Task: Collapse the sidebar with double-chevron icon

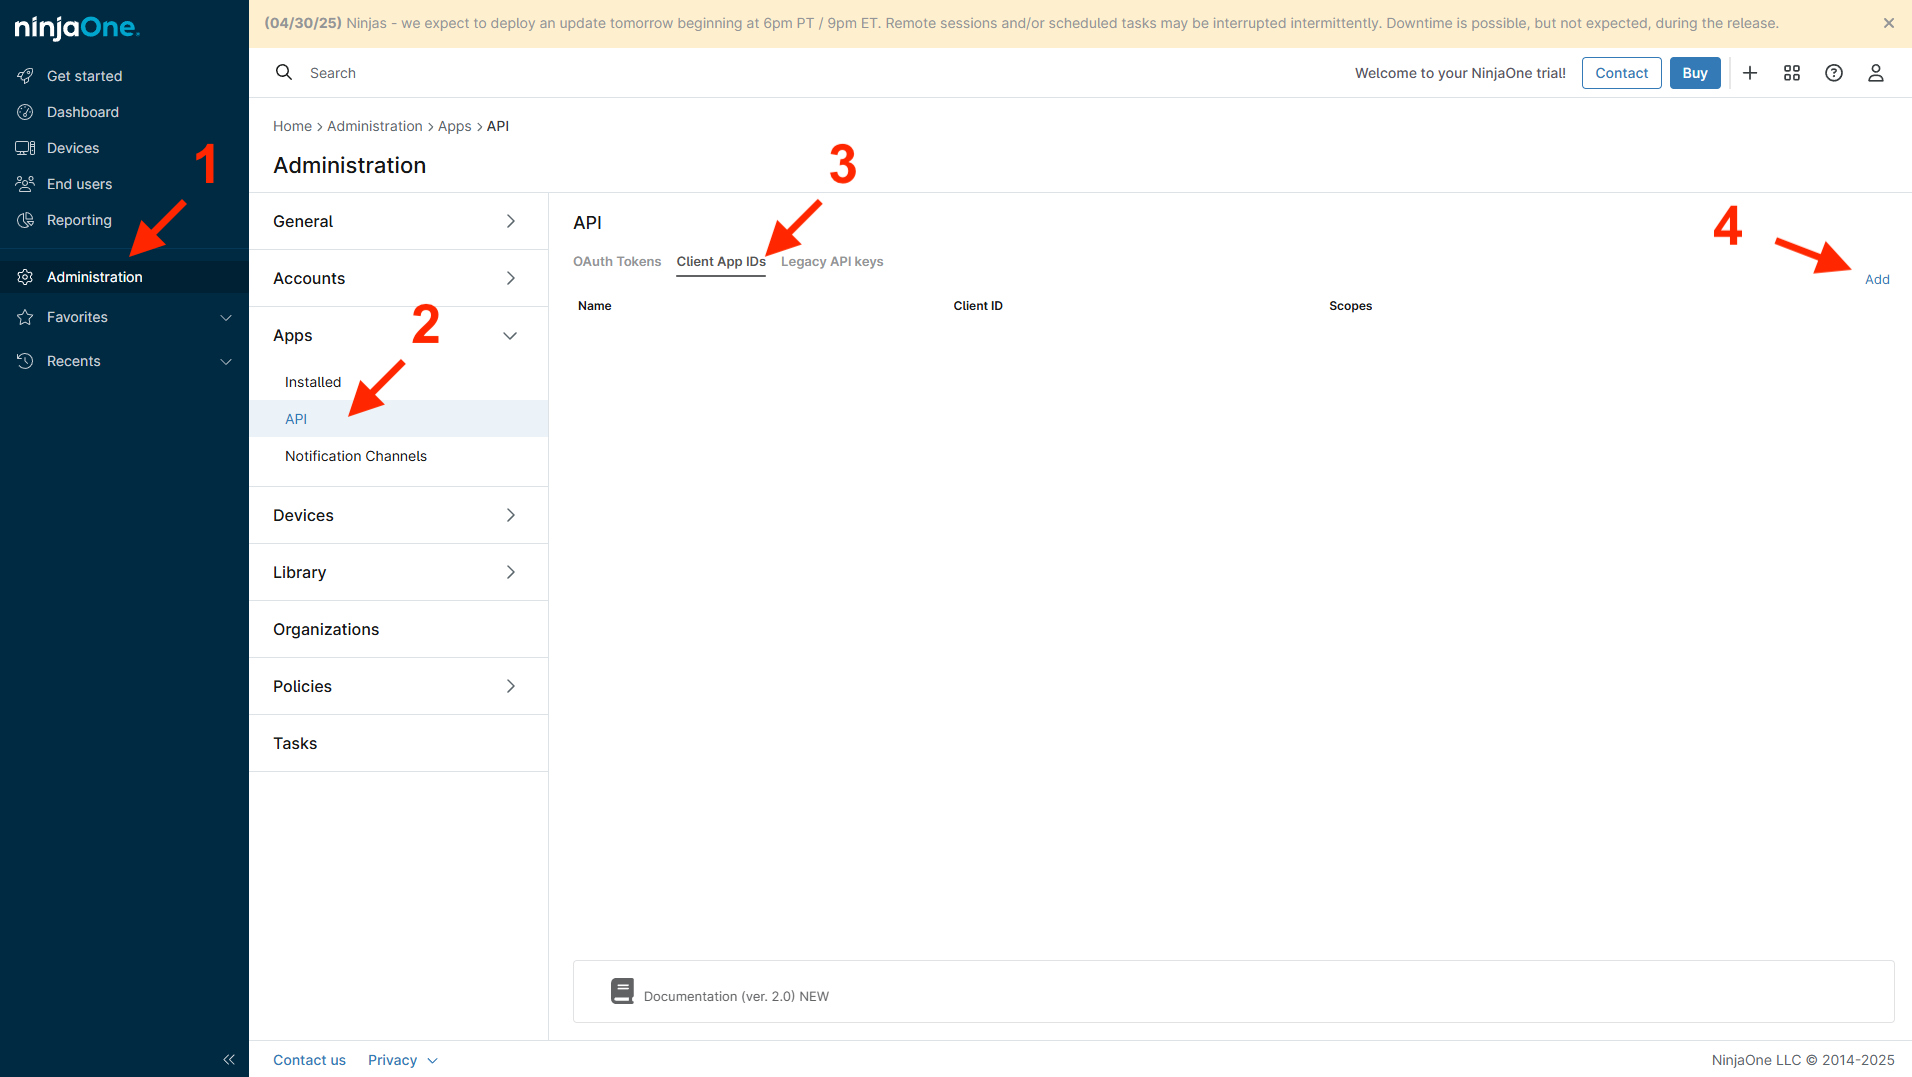Action: [229, 1059]
